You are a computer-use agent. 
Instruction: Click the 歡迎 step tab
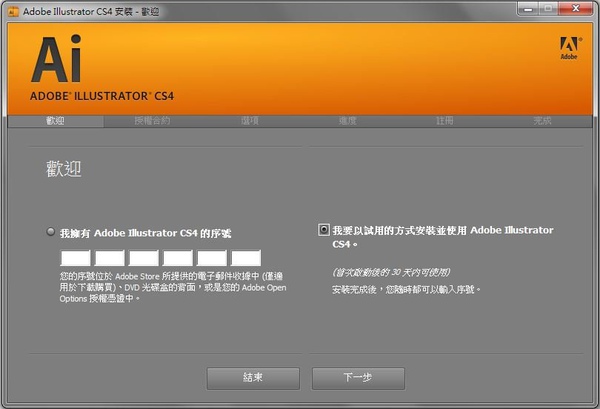point(55,121)
